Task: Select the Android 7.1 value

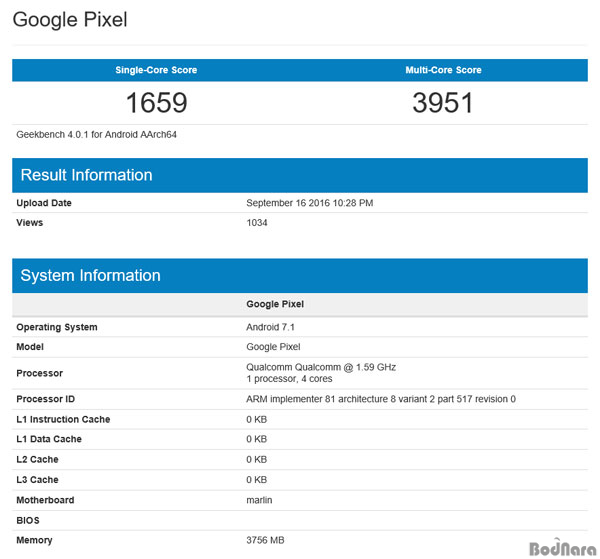Action: click(271, 327)
